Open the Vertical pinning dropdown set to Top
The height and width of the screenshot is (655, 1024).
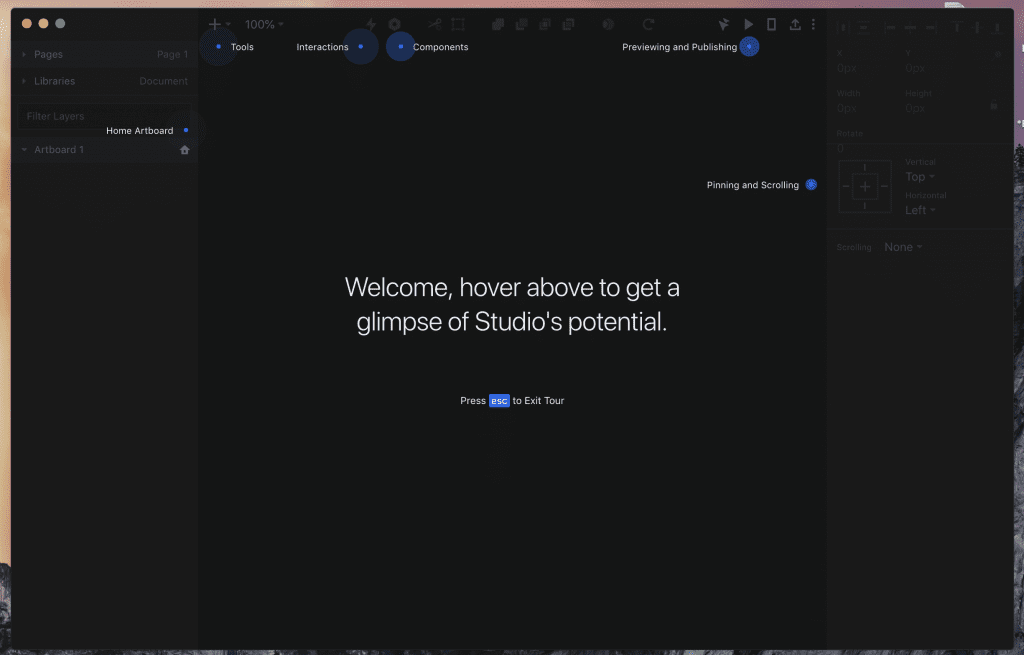(919, 176)
